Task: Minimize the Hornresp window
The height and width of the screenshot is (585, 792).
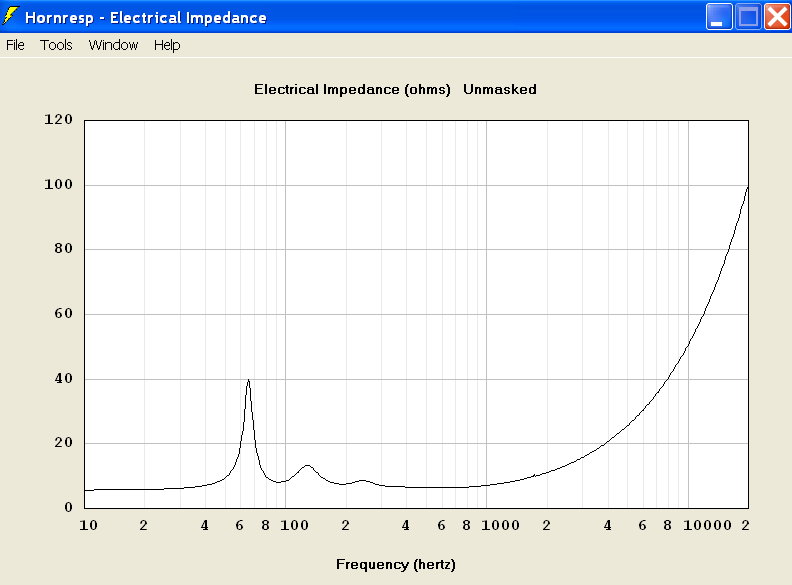Action: pos(719,17)
